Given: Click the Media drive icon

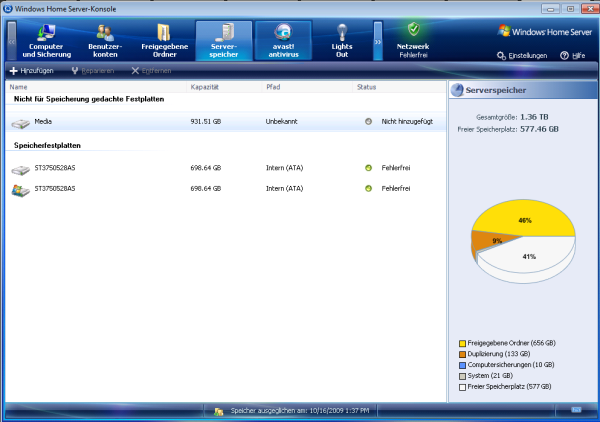Looking at the screenshot, I should pos(21,124).
